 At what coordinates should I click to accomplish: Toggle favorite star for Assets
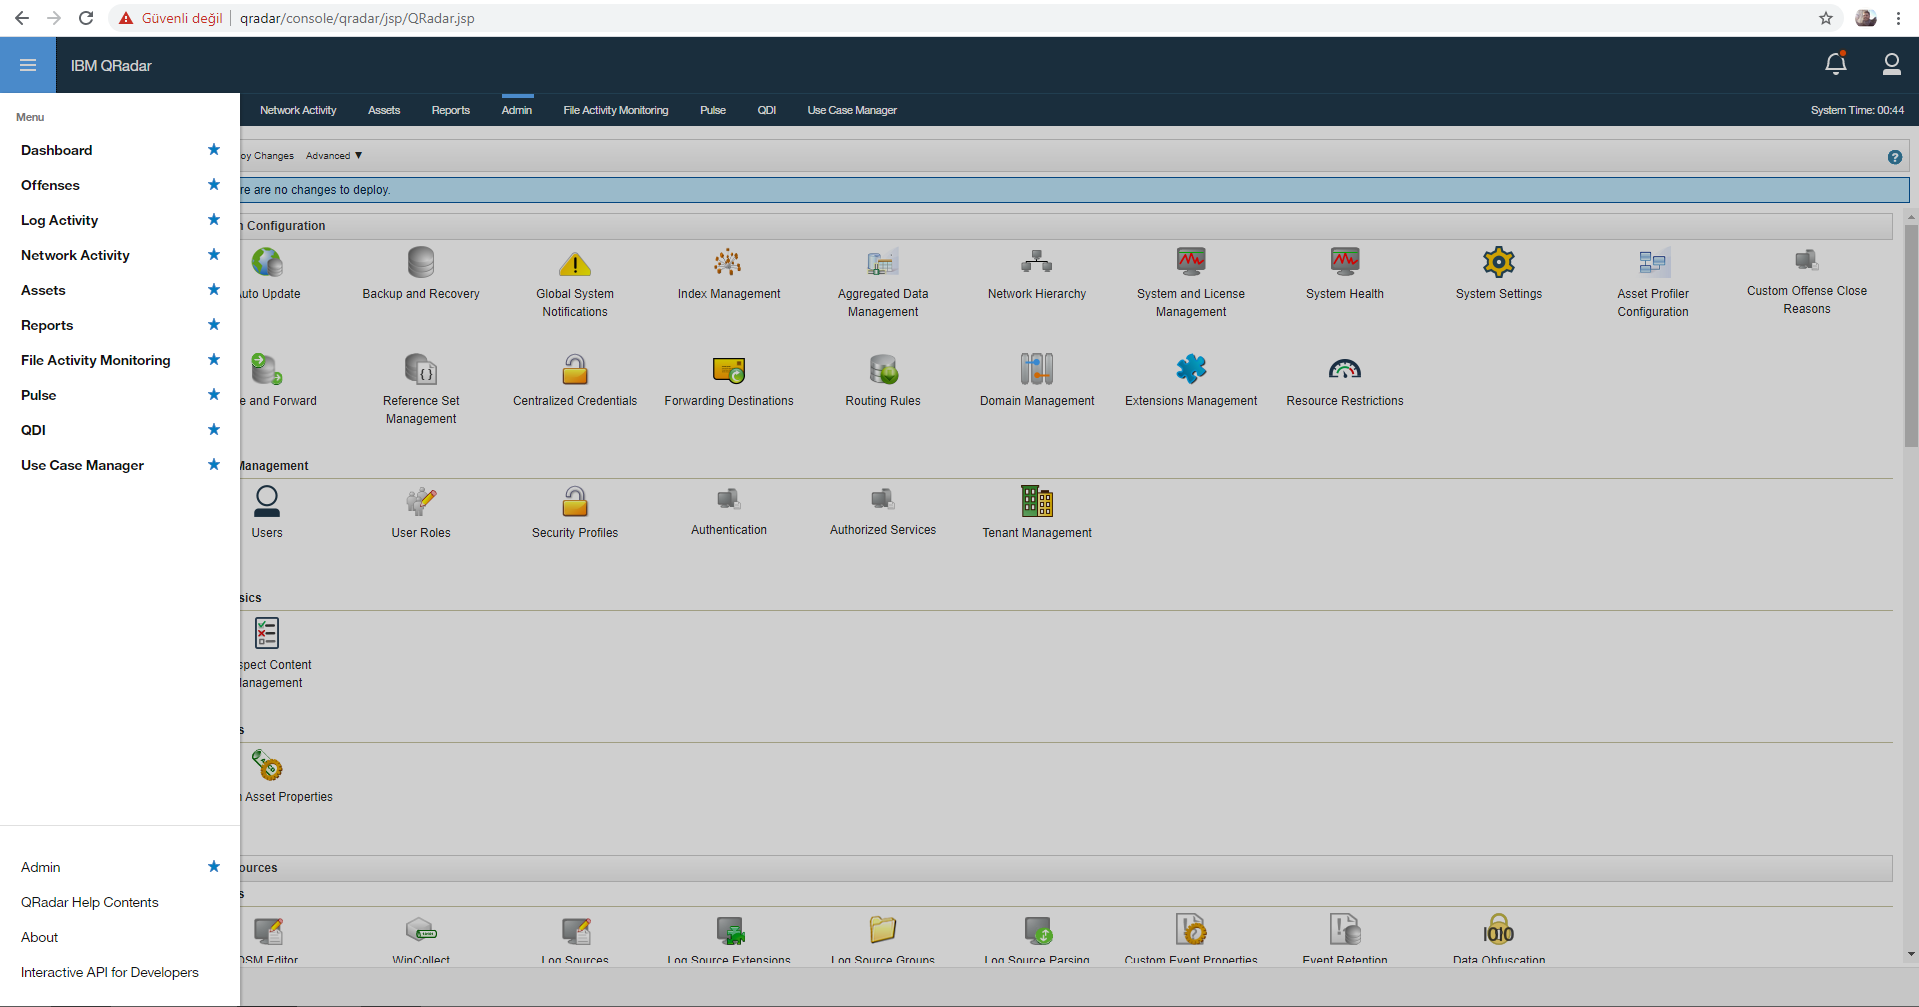[x=213, y=290]
